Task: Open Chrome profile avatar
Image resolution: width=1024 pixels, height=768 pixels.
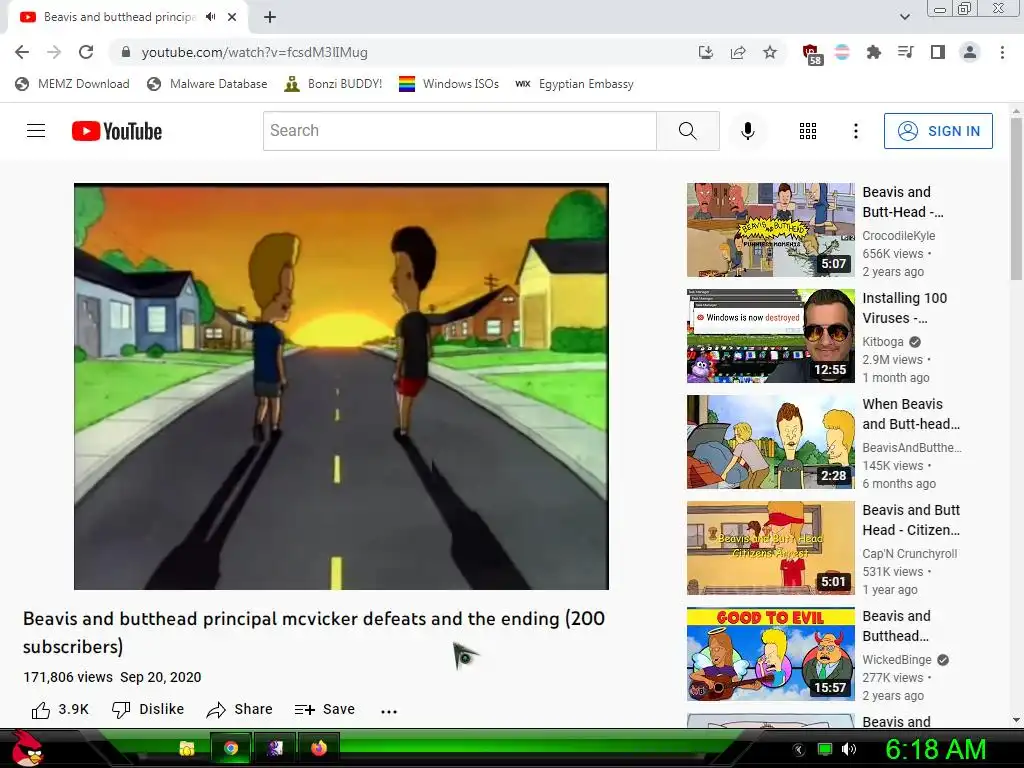Action: coord(970,52)
